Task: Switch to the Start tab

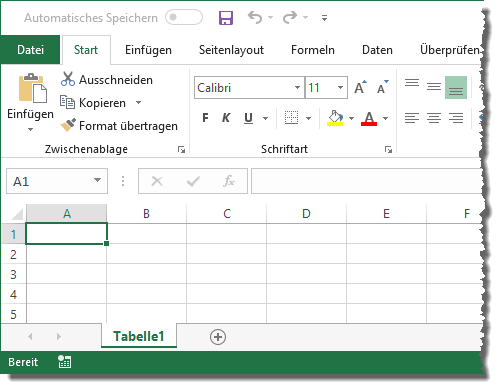Action: pyautogui.click(x=86, y=50)
